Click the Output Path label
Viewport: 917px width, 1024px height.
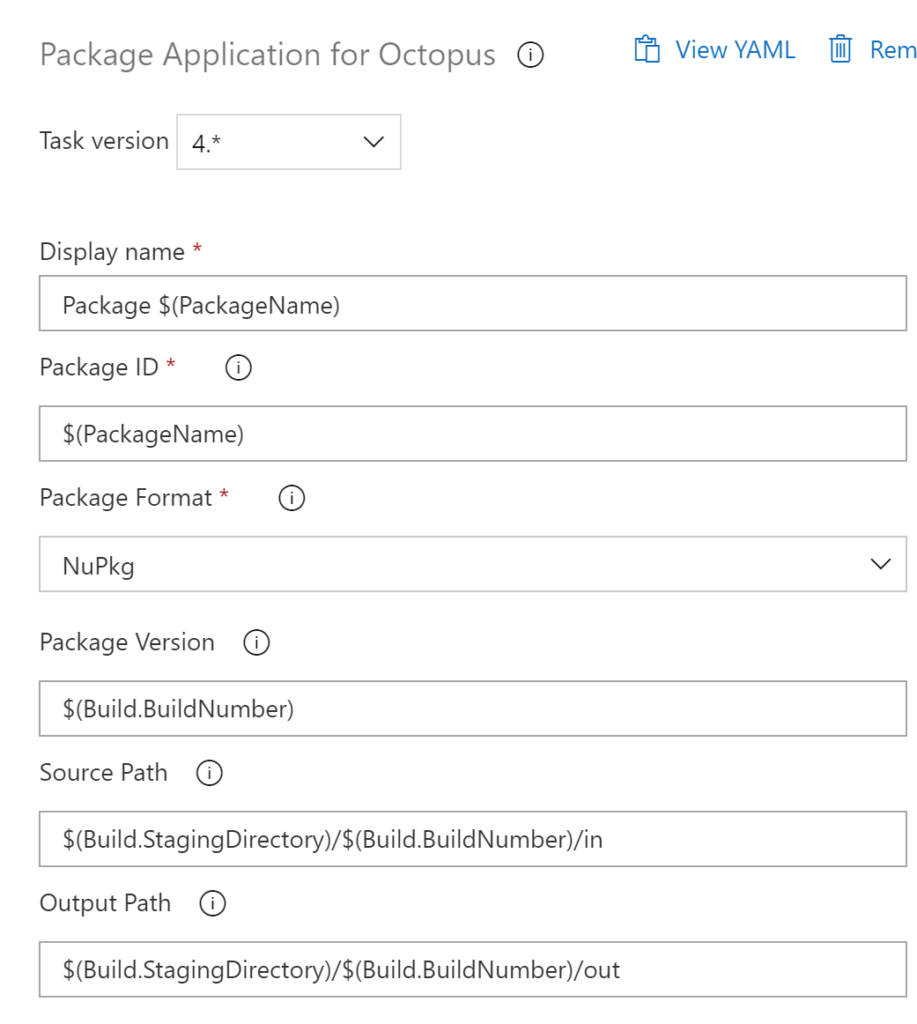pyautogui.click(x=105, y=904)
